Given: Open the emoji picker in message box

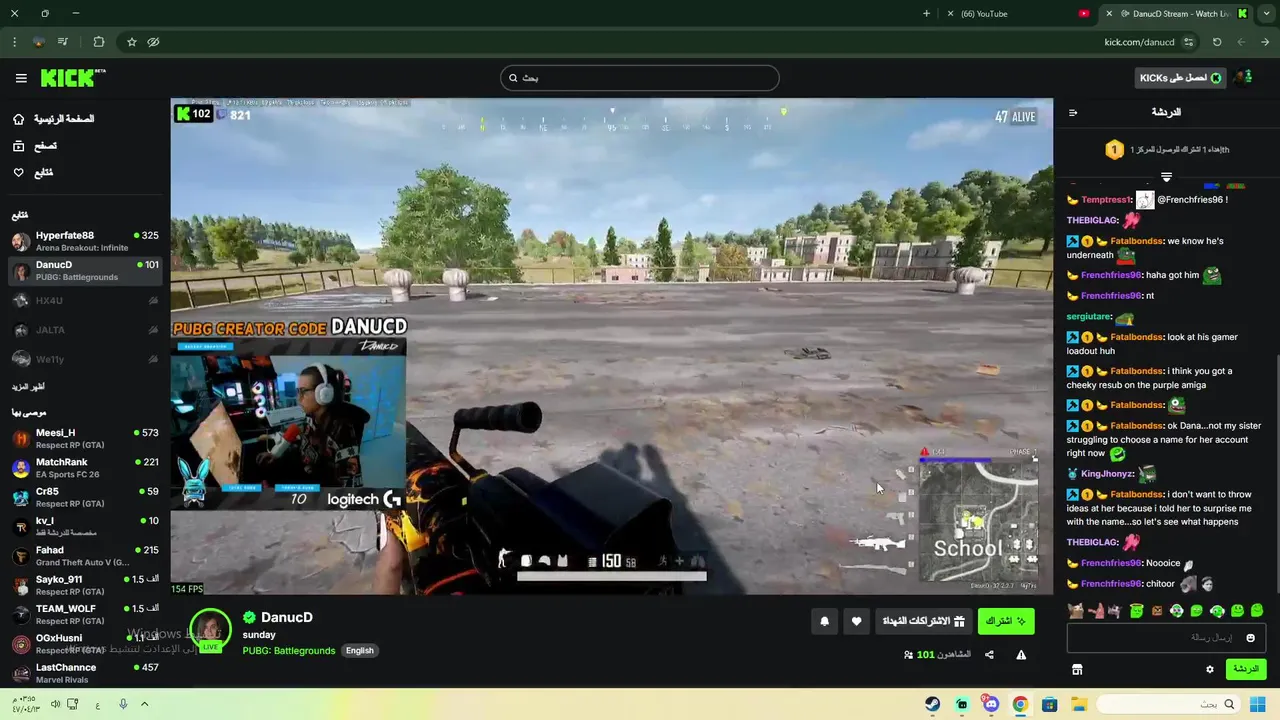Looking at the screenshot, I should [1250, 638].
